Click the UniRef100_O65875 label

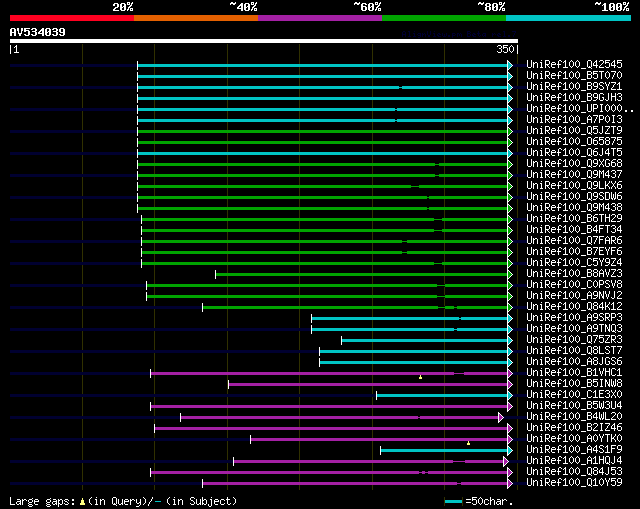574,142
